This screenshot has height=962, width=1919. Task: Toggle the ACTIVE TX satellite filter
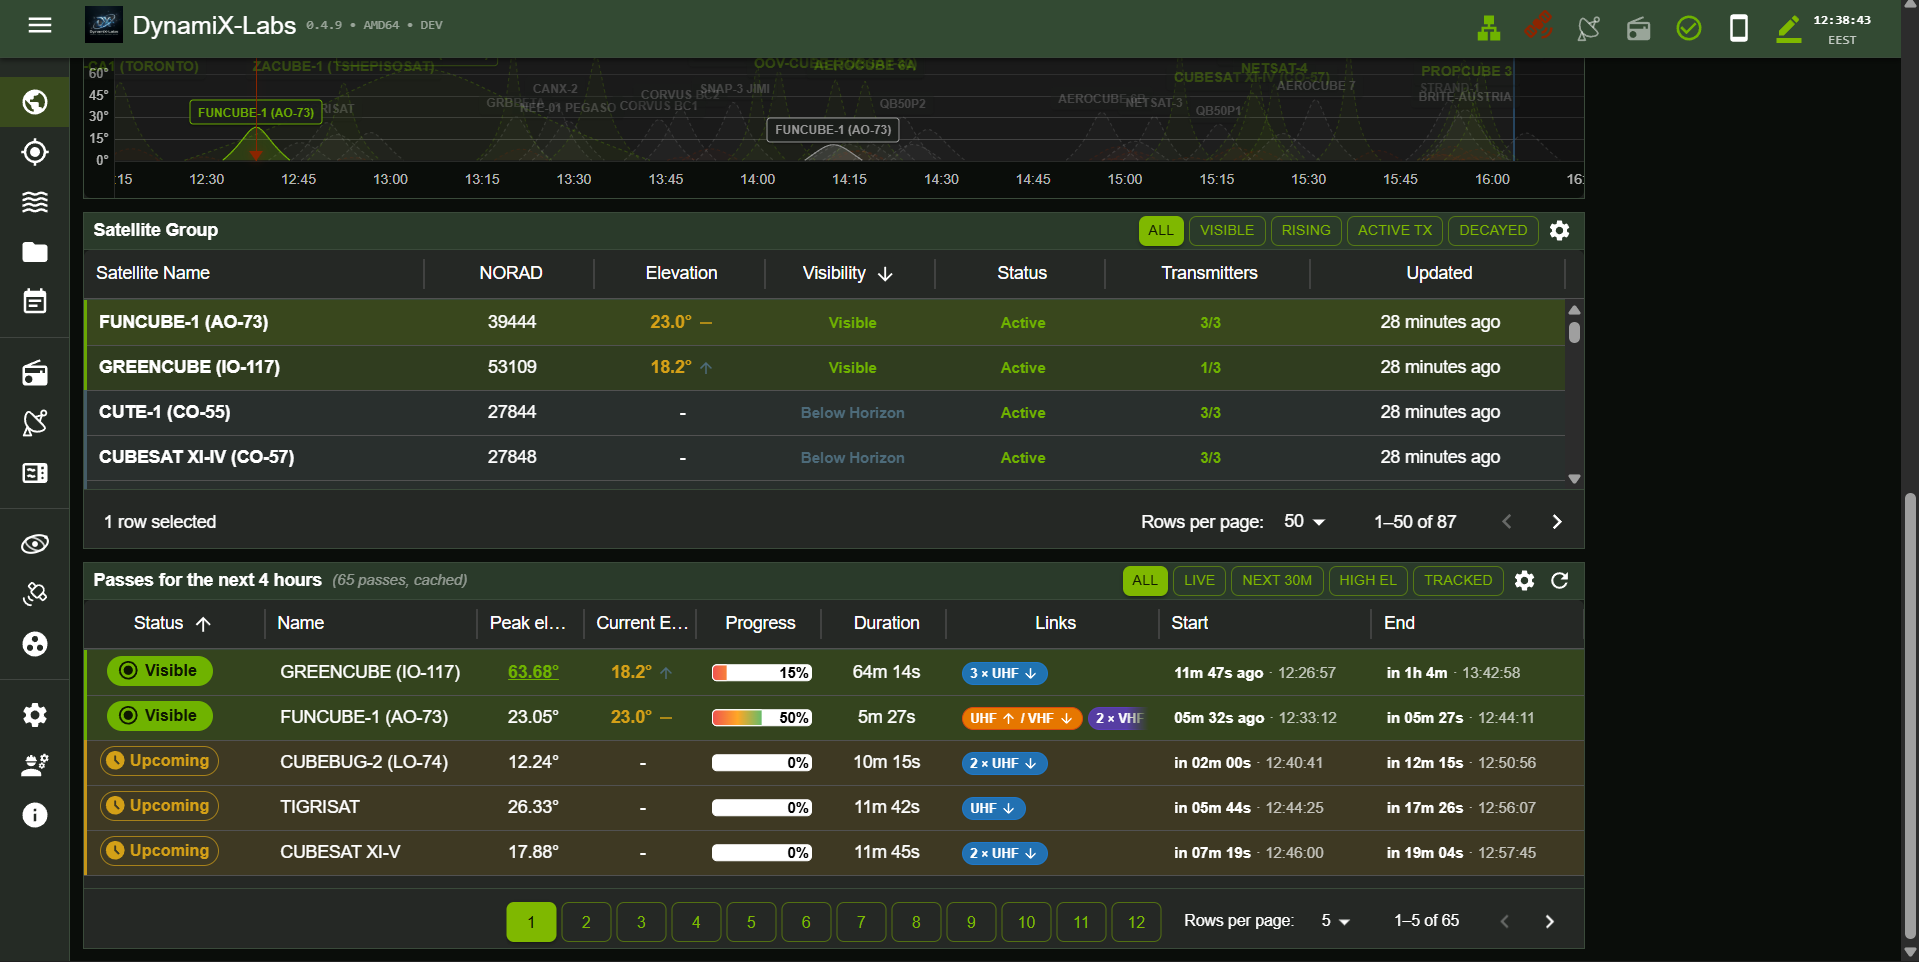[x=1395, y=231]
